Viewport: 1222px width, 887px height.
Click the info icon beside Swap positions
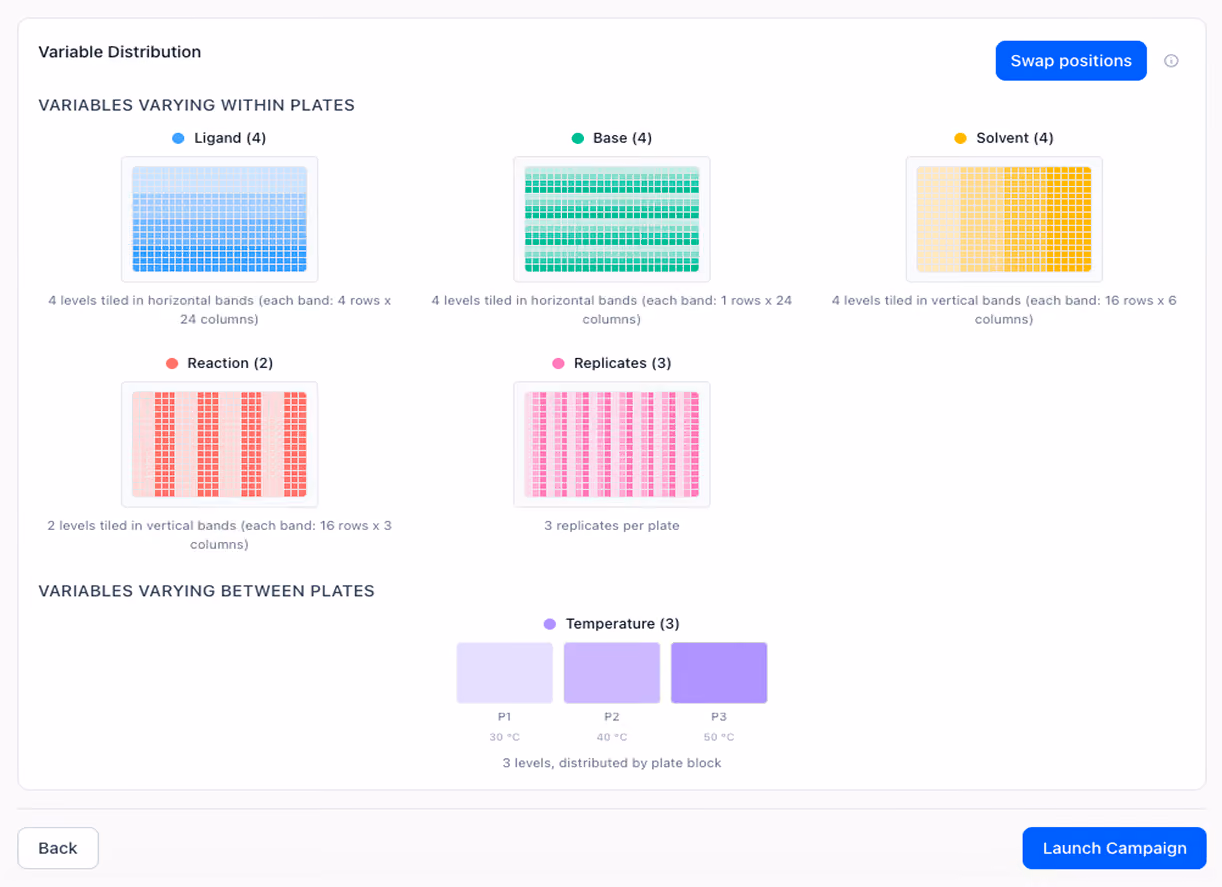coord(1171,61)
